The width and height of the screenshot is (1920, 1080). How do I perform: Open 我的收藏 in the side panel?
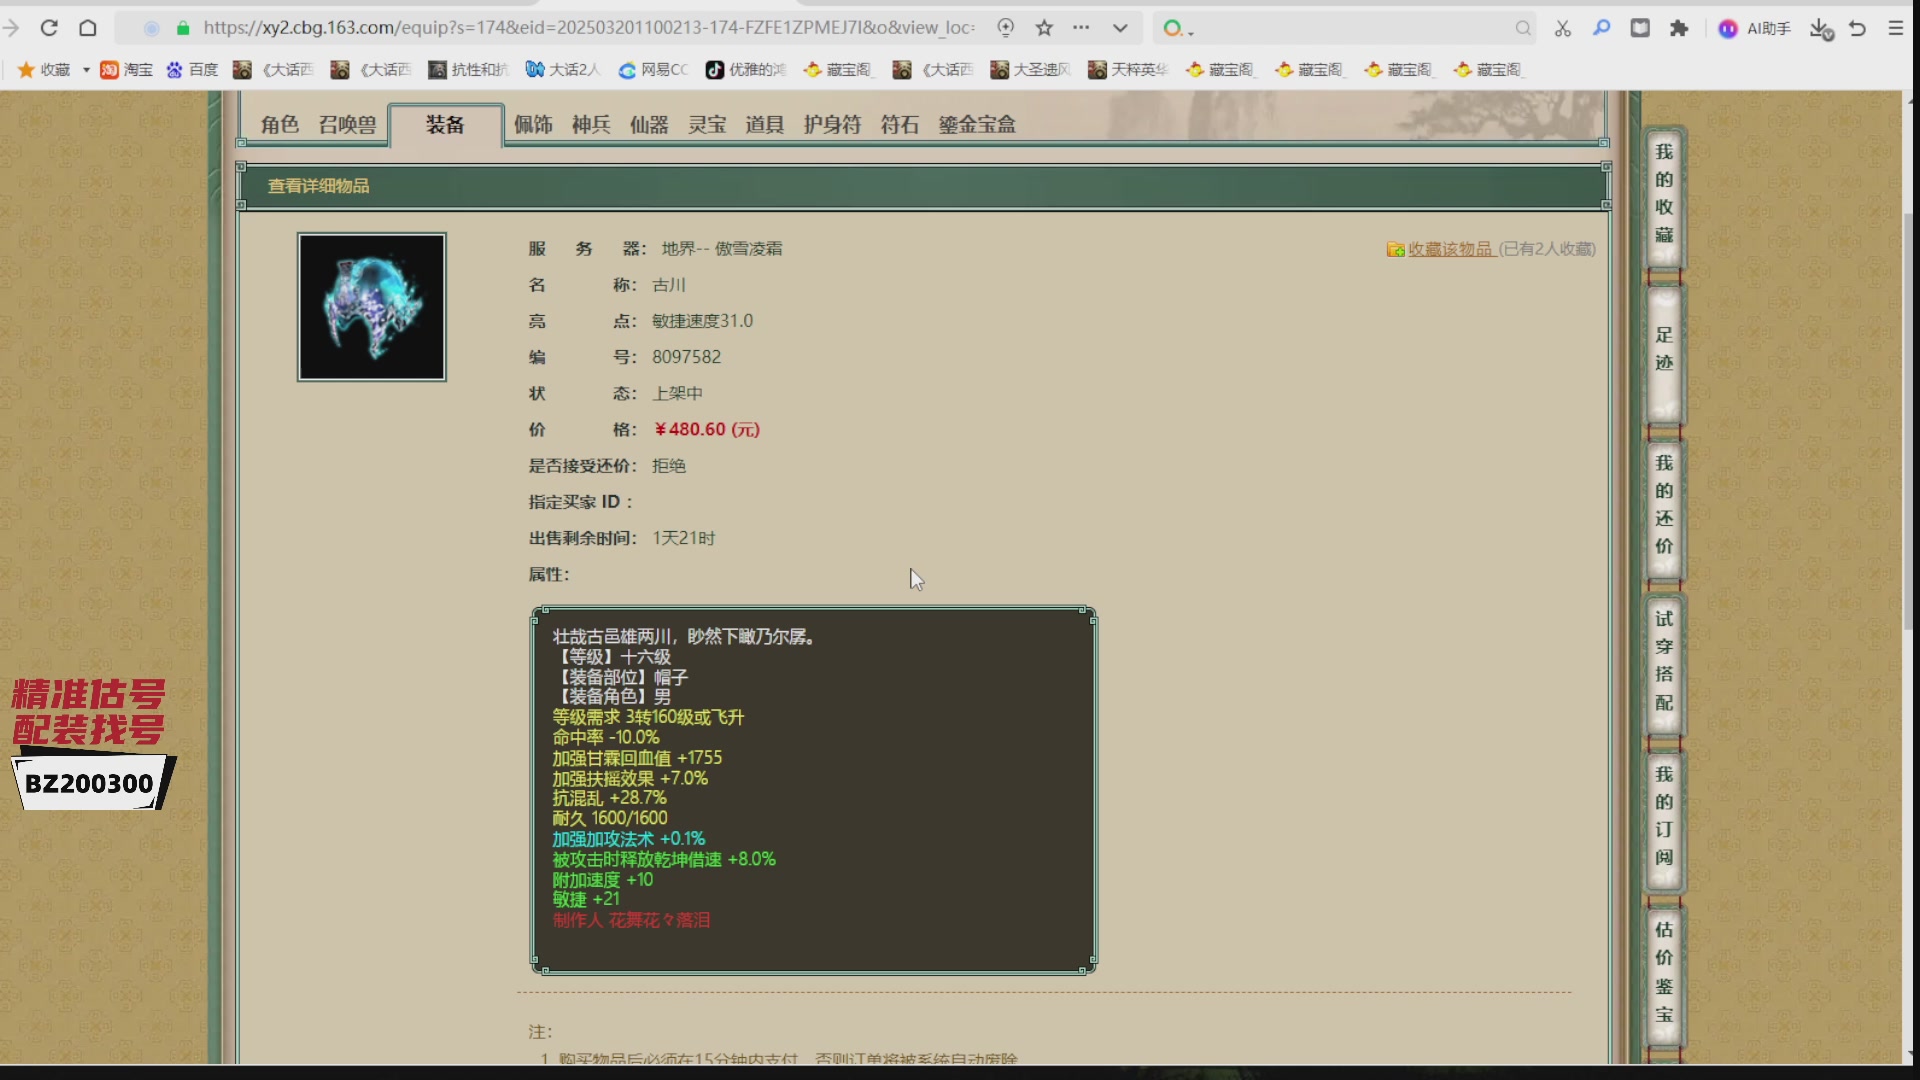click(1664, 193)
